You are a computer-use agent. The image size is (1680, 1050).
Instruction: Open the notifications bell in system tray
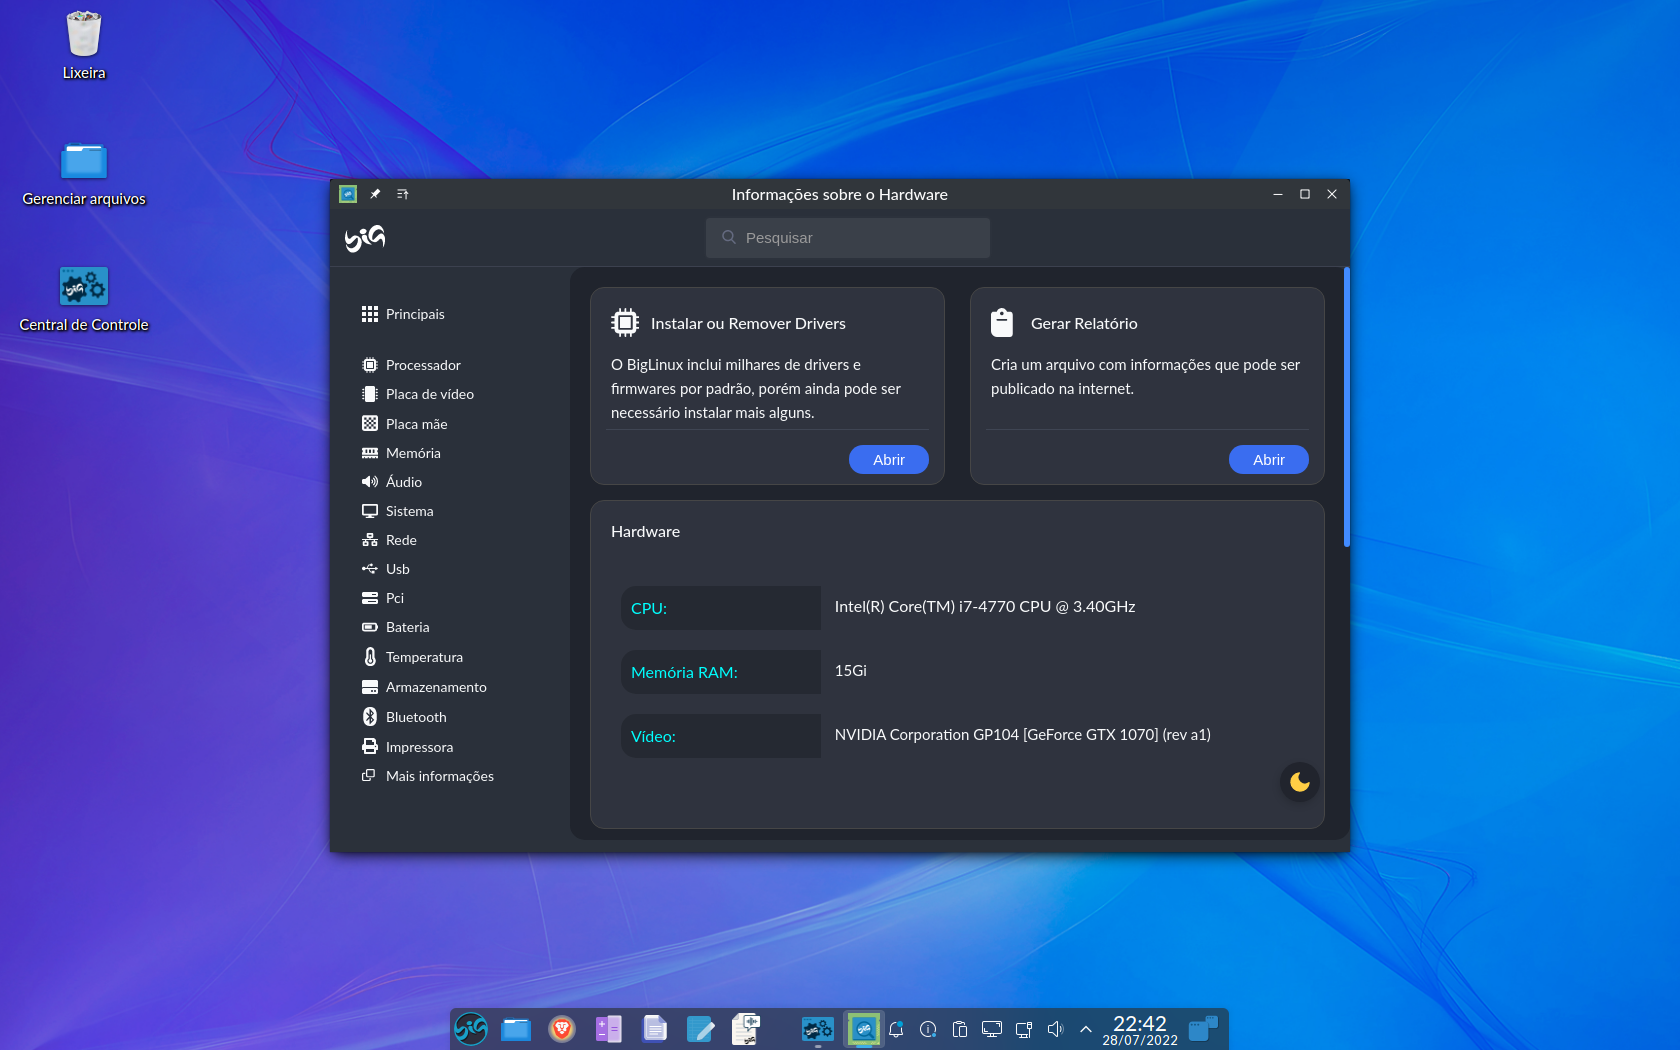[x=896, y=1029]
